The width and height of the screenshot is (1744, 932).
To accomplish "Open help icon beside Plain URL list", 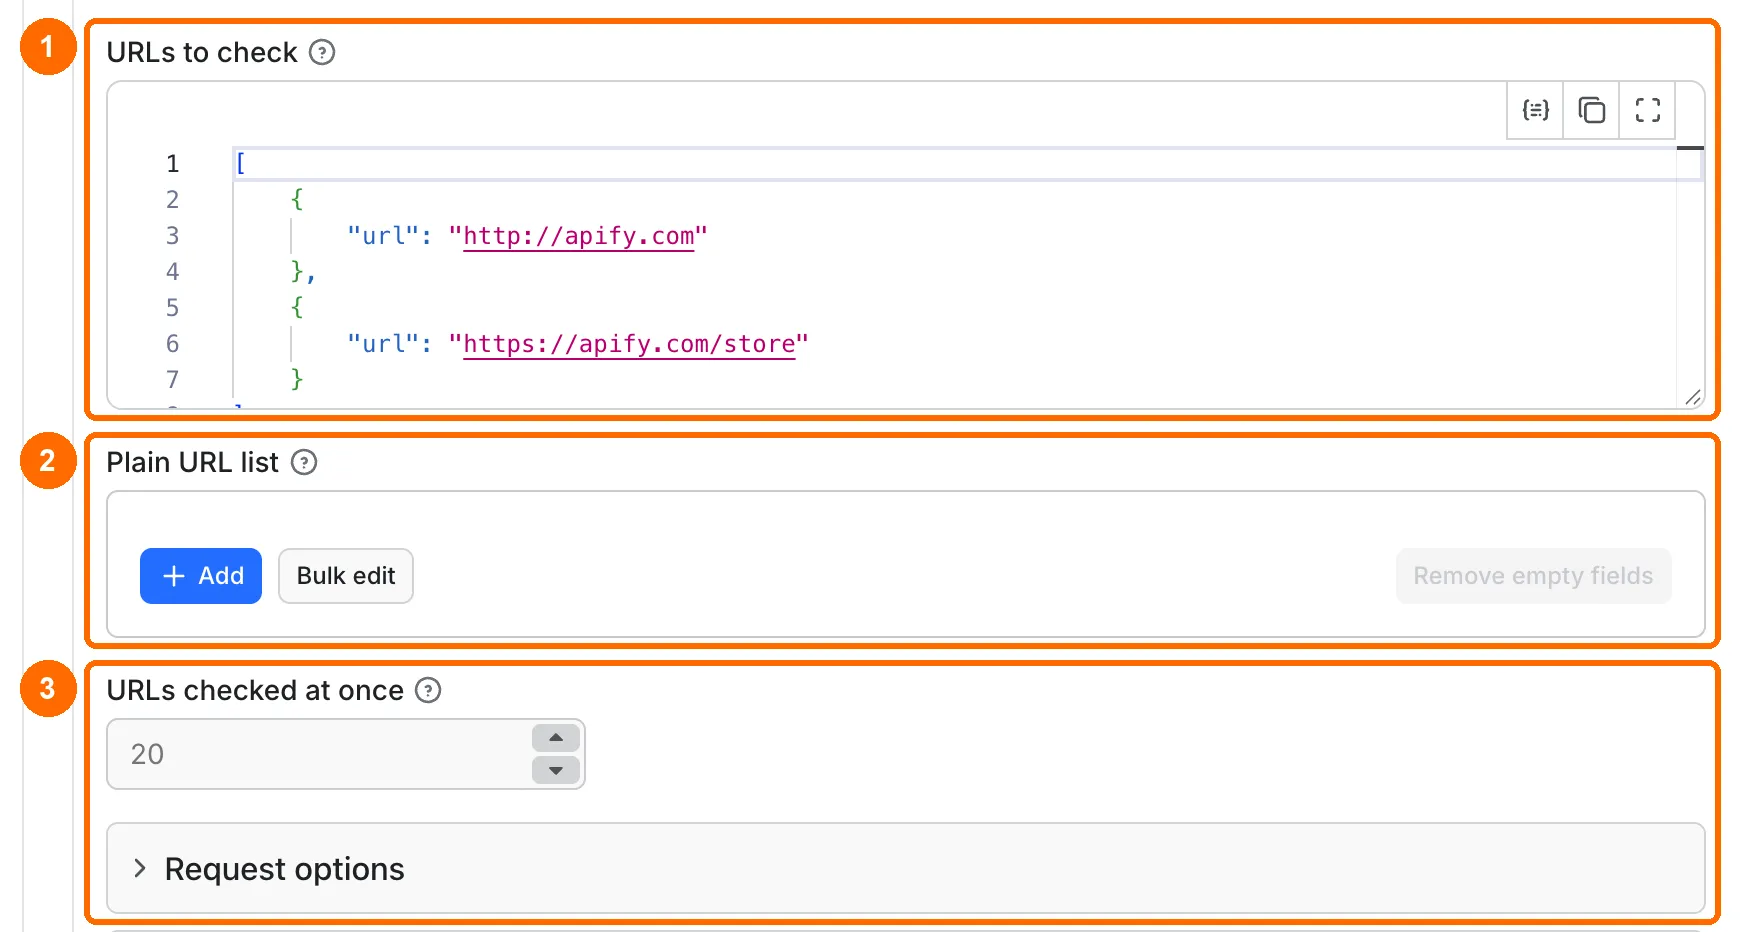I will click(304, 462).
